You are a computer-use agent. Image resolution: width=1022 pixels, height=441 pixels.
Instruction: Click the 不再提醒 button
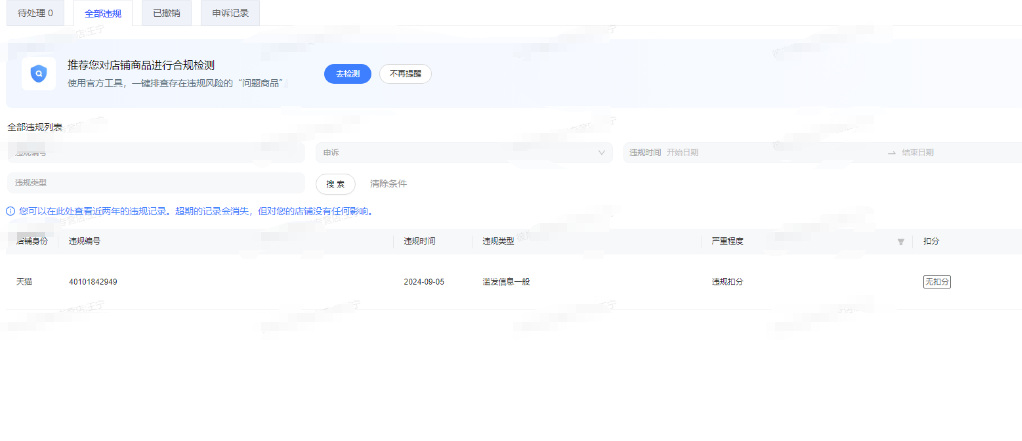405,74
